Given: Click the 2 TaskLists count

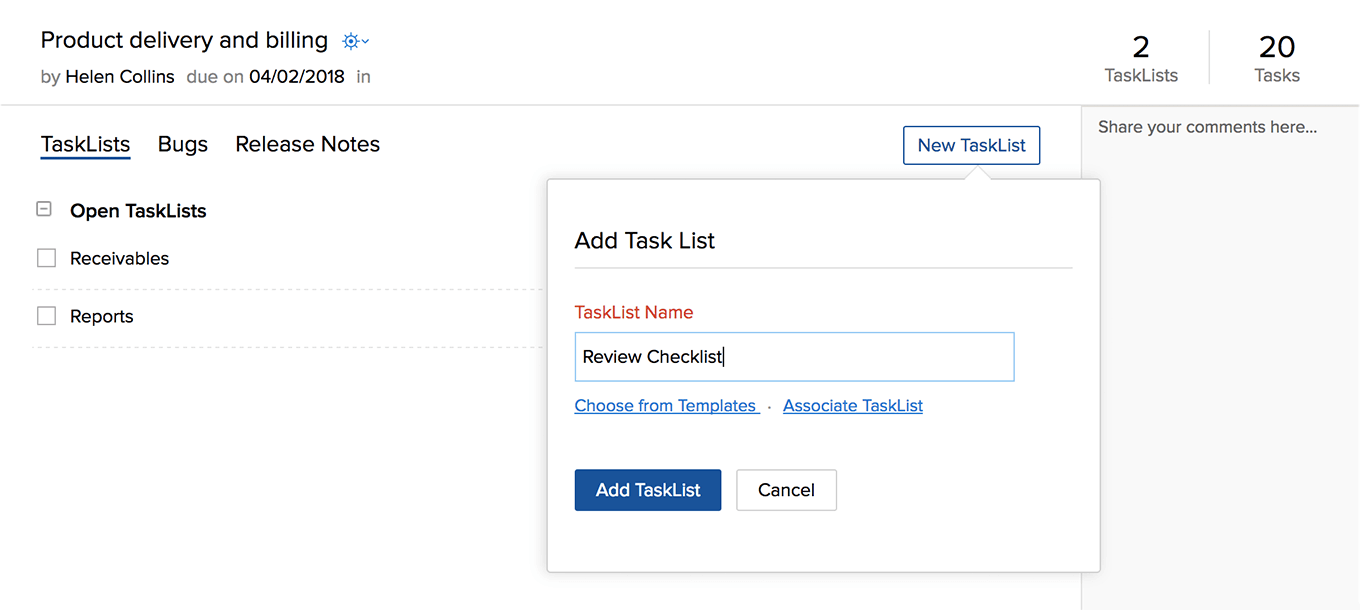Looking at the screenshot, I should [1141, 58].
